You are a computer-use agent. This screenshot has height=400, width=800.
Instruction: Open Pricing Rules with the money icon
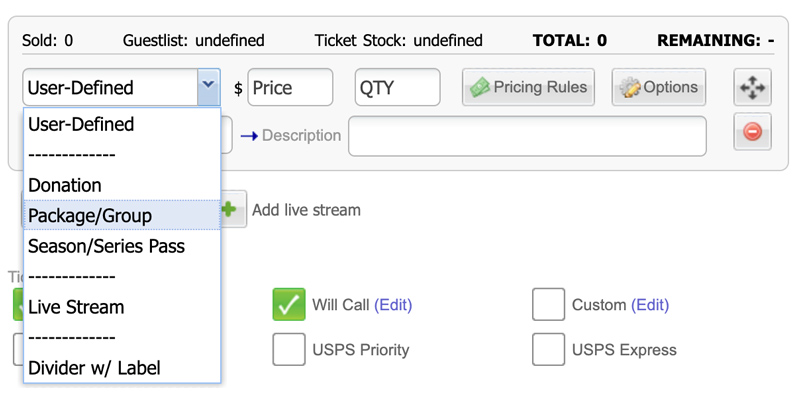(x=528, y=87)
